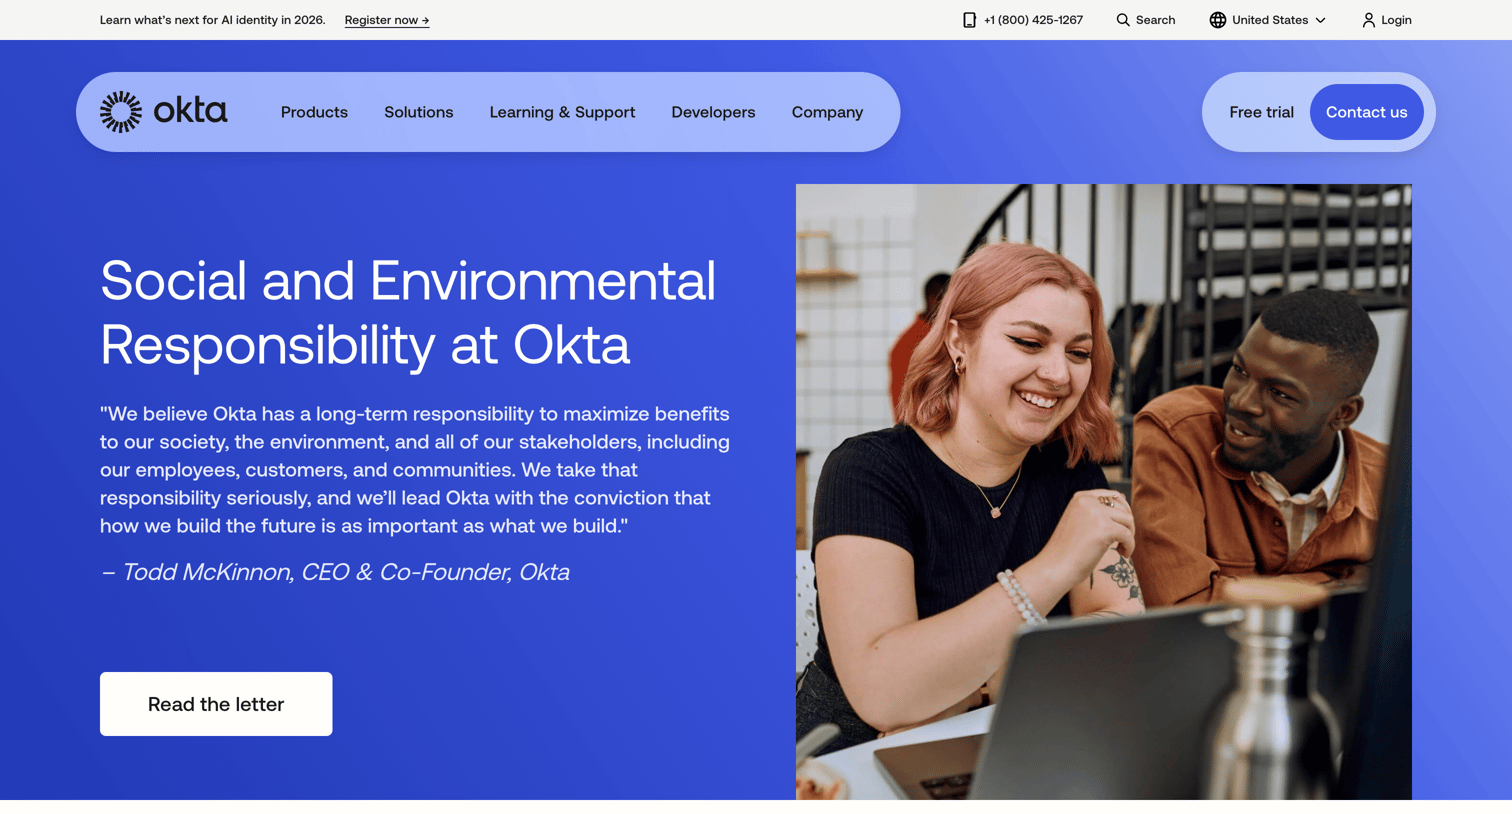
Task: Click the Todd McKinnon attribution line
Action: [335, 572]
